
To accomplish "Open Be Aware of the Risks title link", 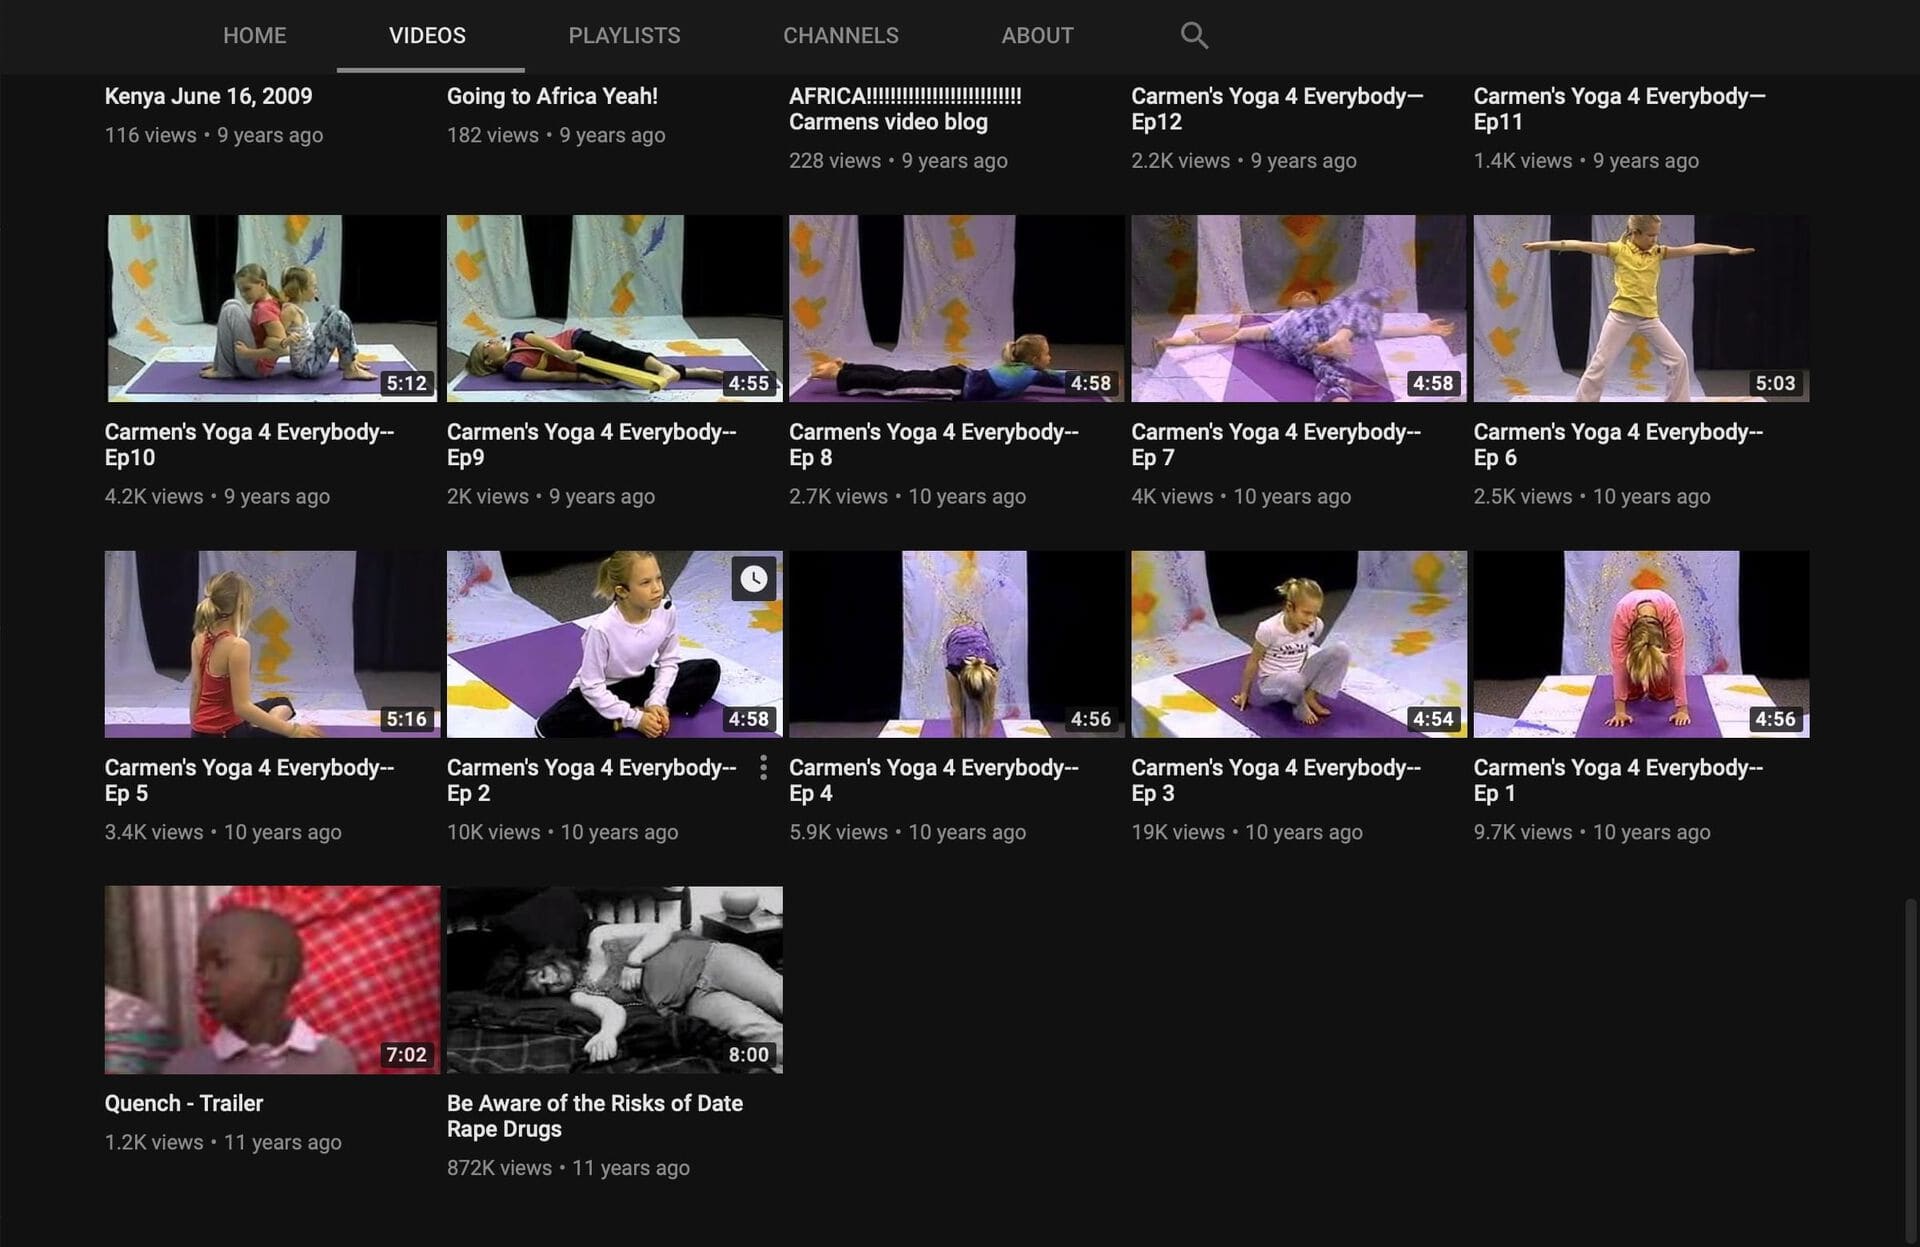I will coord(595,1116).
